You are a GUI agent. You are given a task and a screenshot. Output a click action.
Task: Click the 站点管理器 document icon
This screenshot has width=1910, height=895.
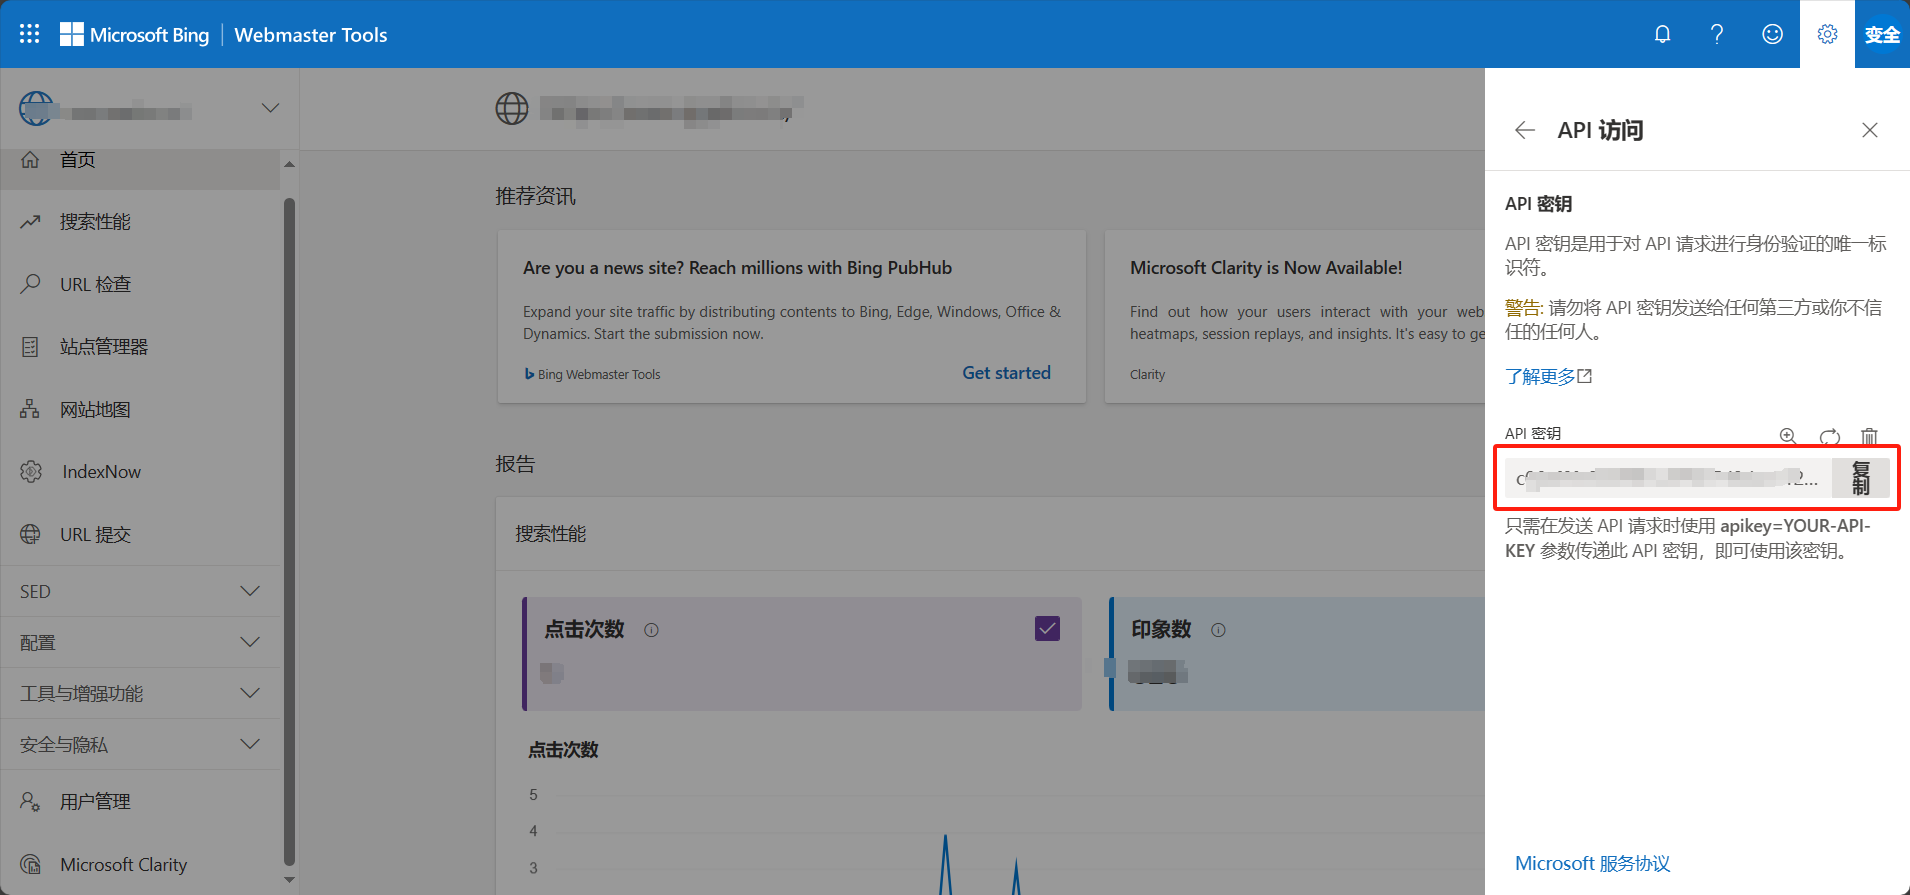(31, 347)
